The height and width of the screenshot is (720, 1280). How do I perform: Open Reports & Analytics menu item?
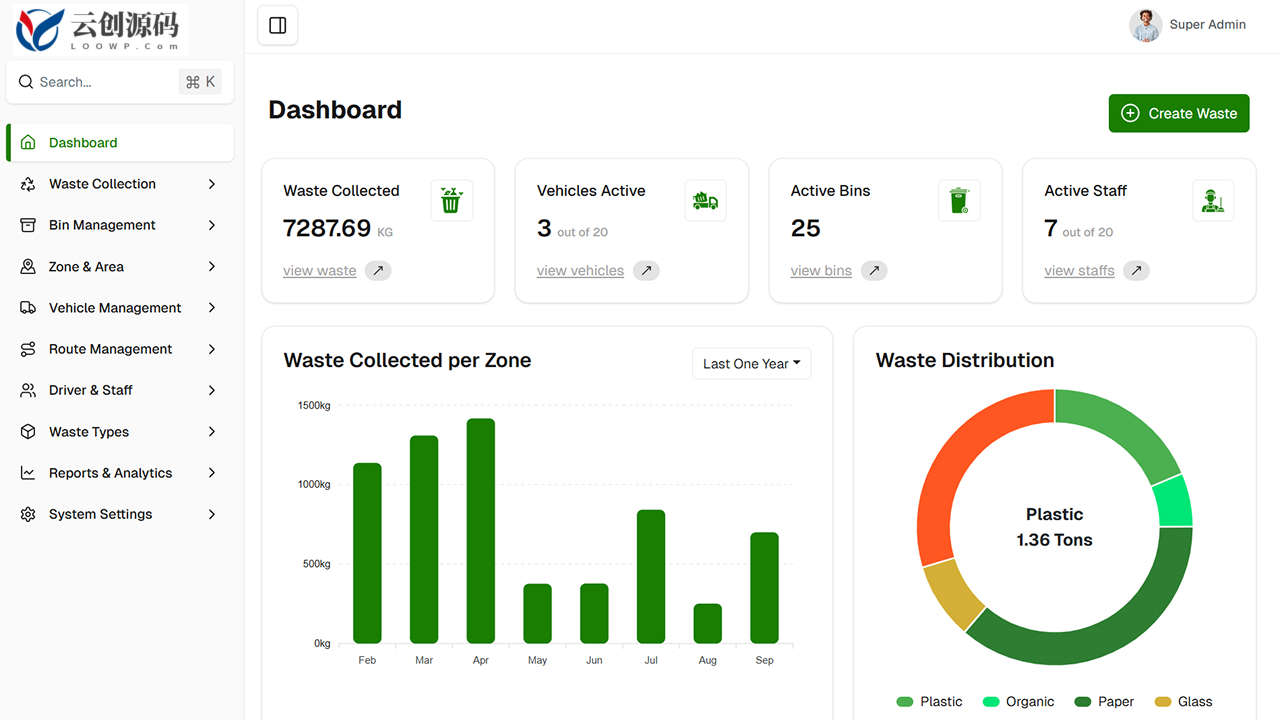120,473
